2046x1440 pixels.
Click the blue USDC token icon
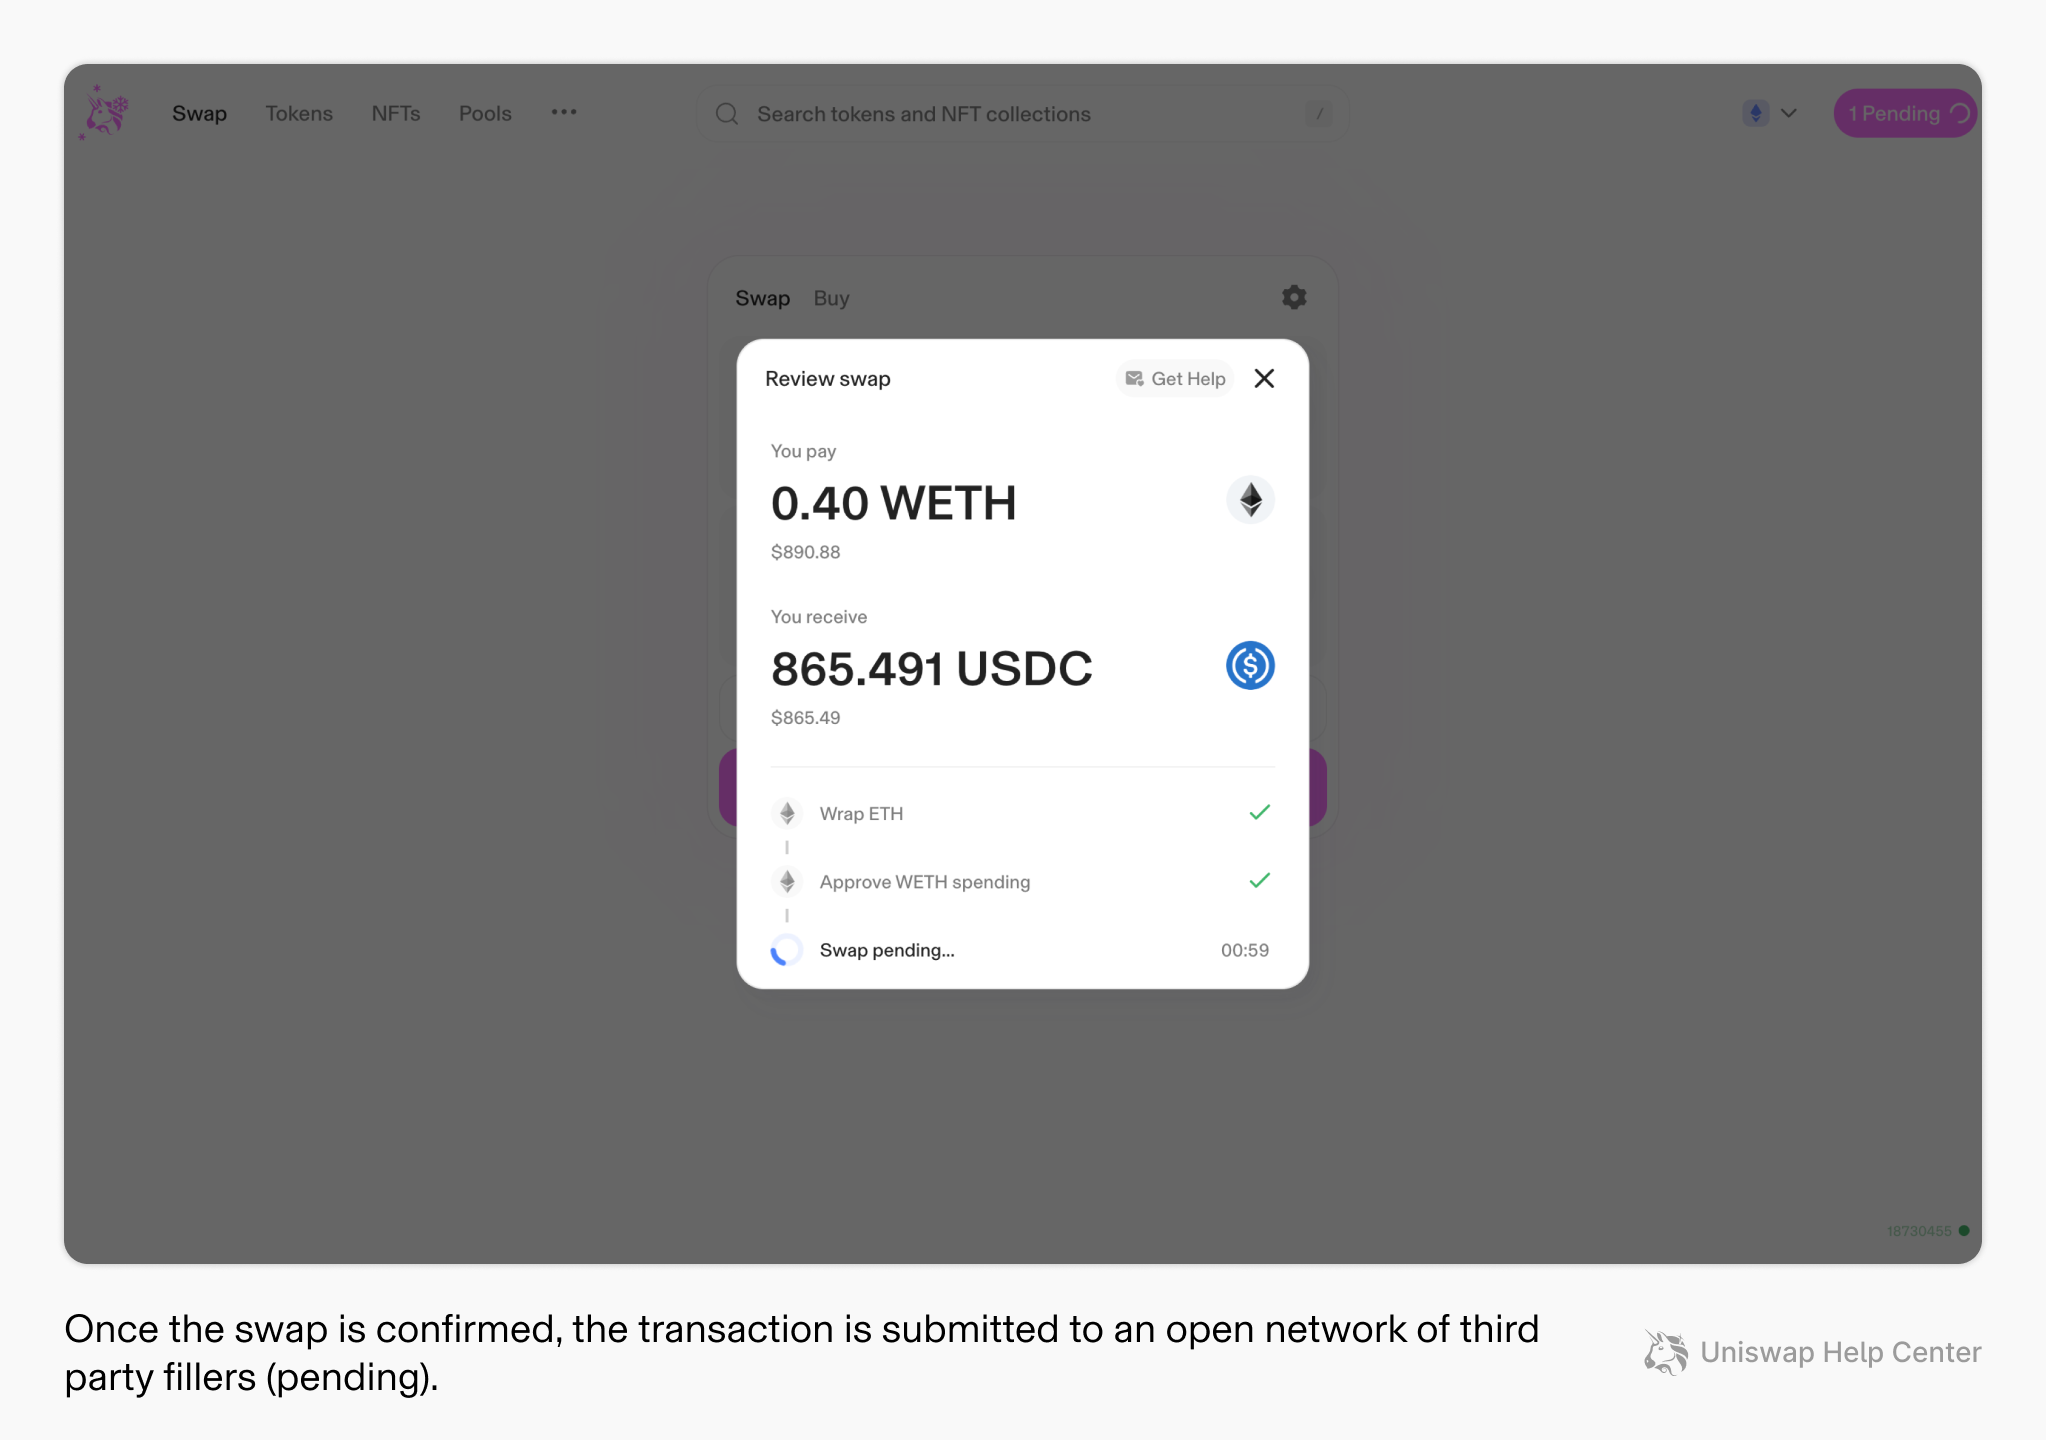pyautogui.click(x=1250, y=665)
